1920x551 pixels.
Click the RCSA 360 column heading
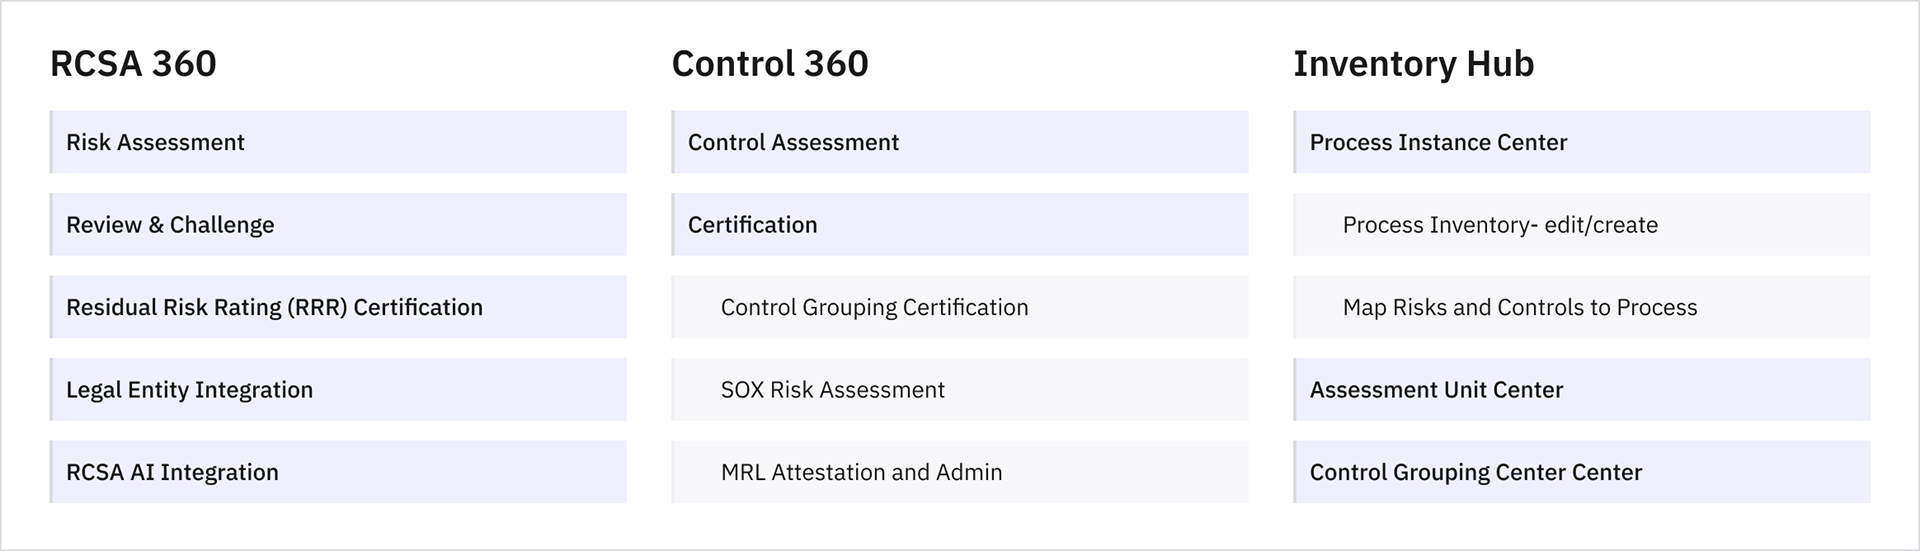[133, 64]
